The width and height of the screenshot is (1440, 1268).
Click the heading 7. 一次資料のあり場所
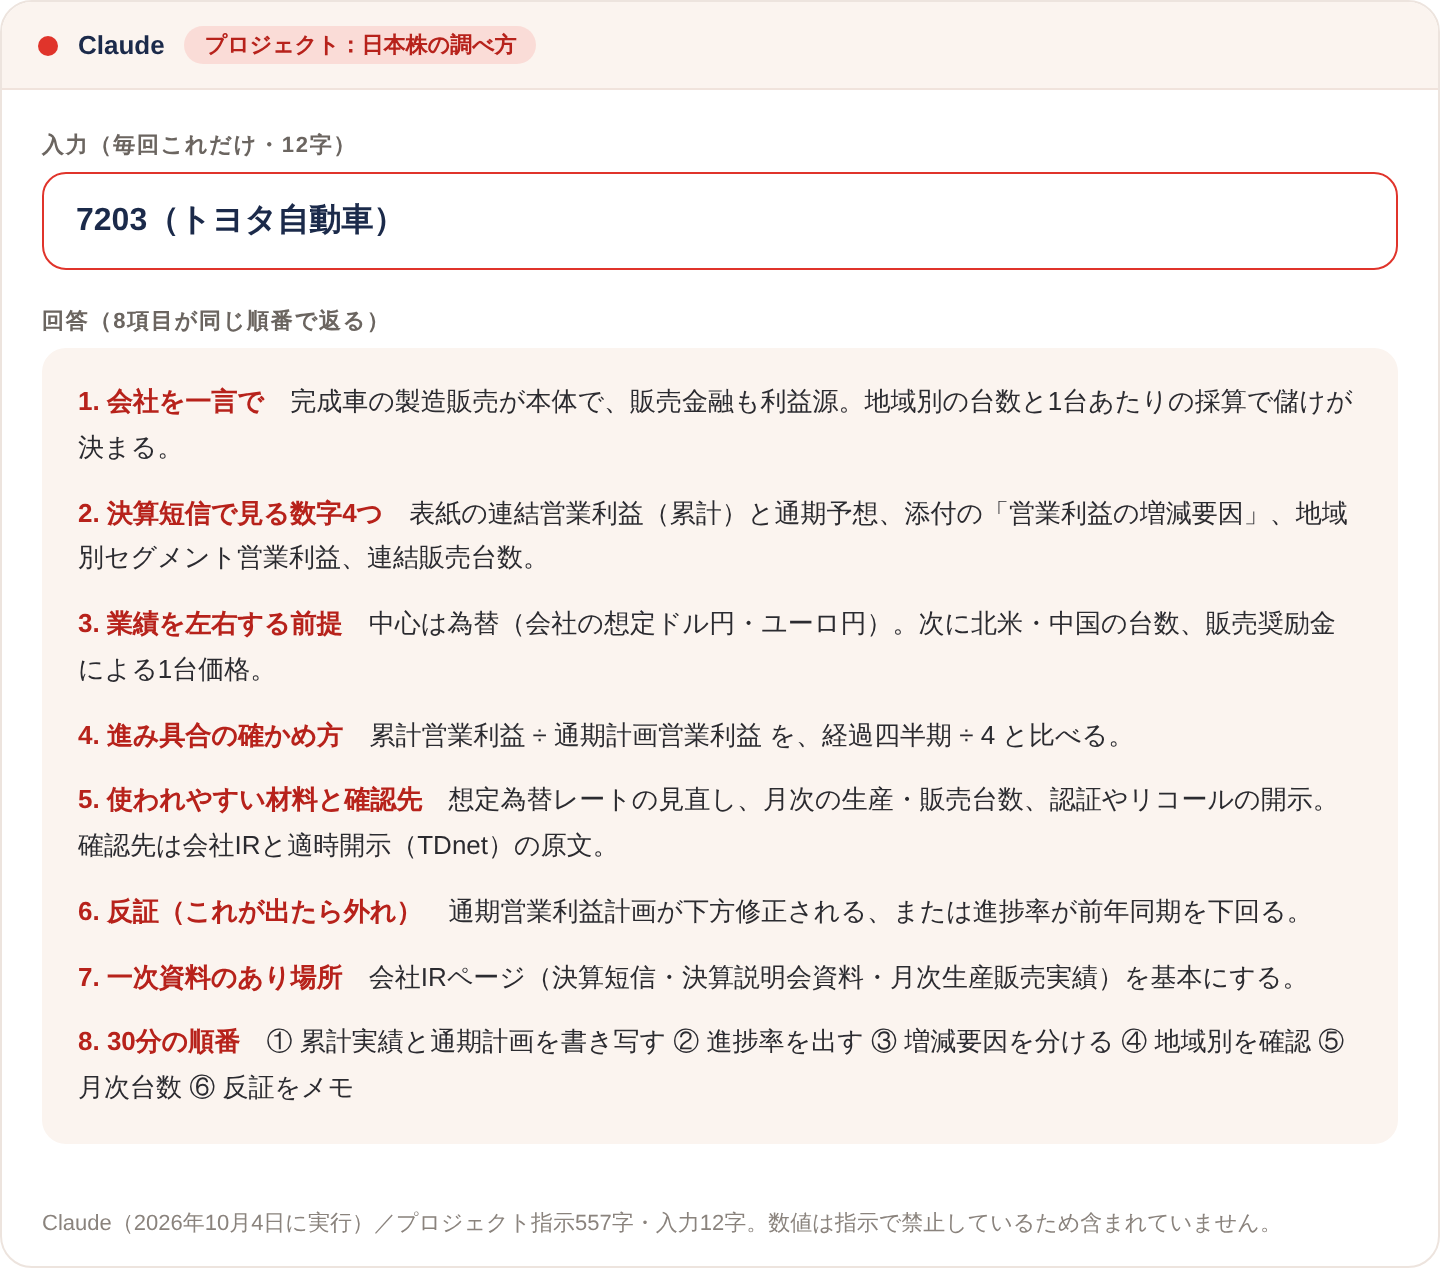pos(210,978)
